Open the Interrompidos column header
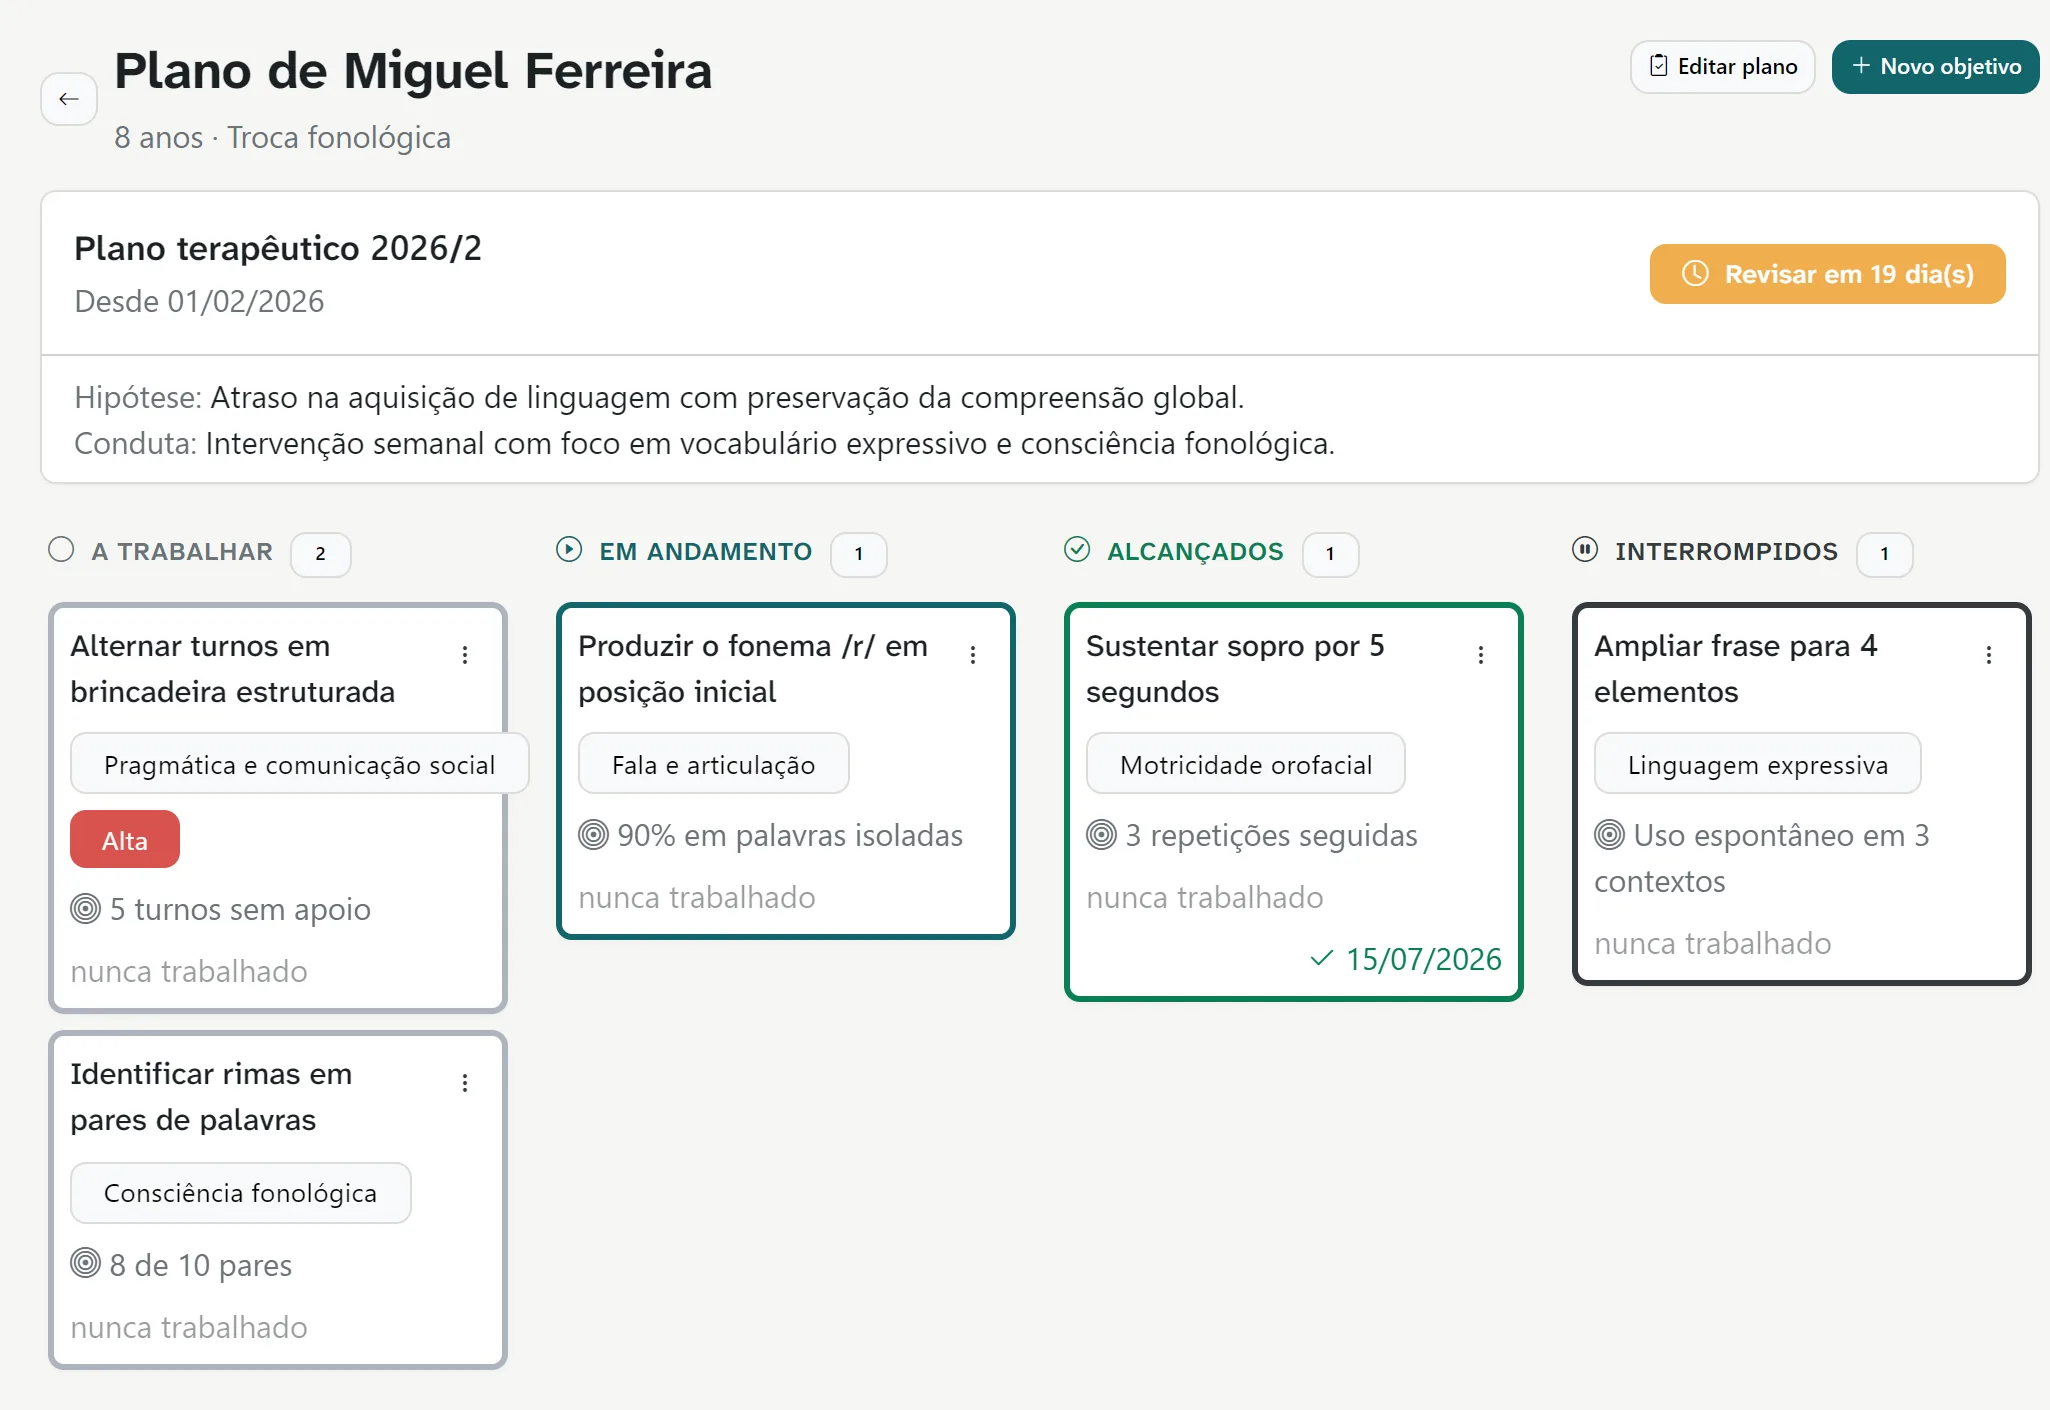This screenshot has height=1410, width=2050. click(1726, 552)
